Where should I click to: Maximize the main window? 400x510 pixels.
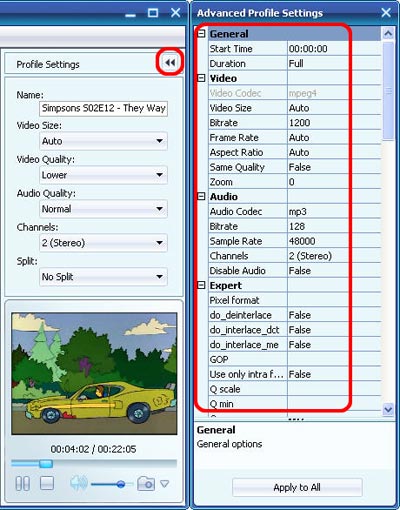(153, 13)
